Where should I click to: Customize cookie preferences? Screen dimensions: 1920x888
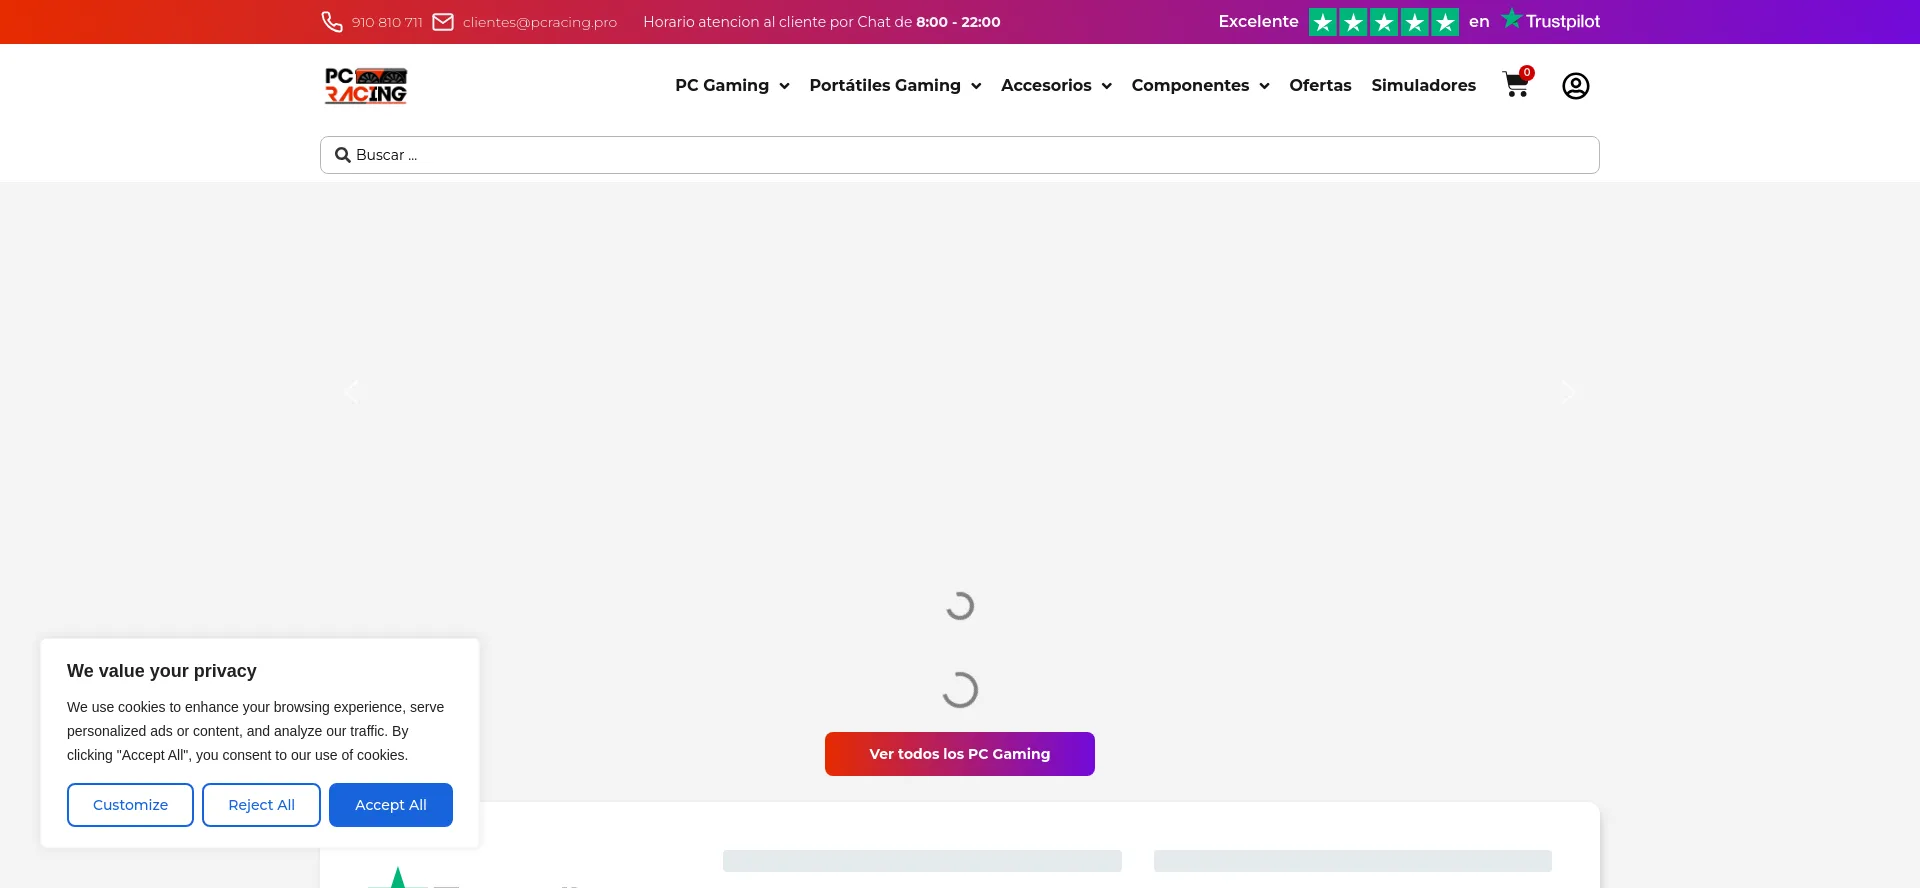(130, 805)
